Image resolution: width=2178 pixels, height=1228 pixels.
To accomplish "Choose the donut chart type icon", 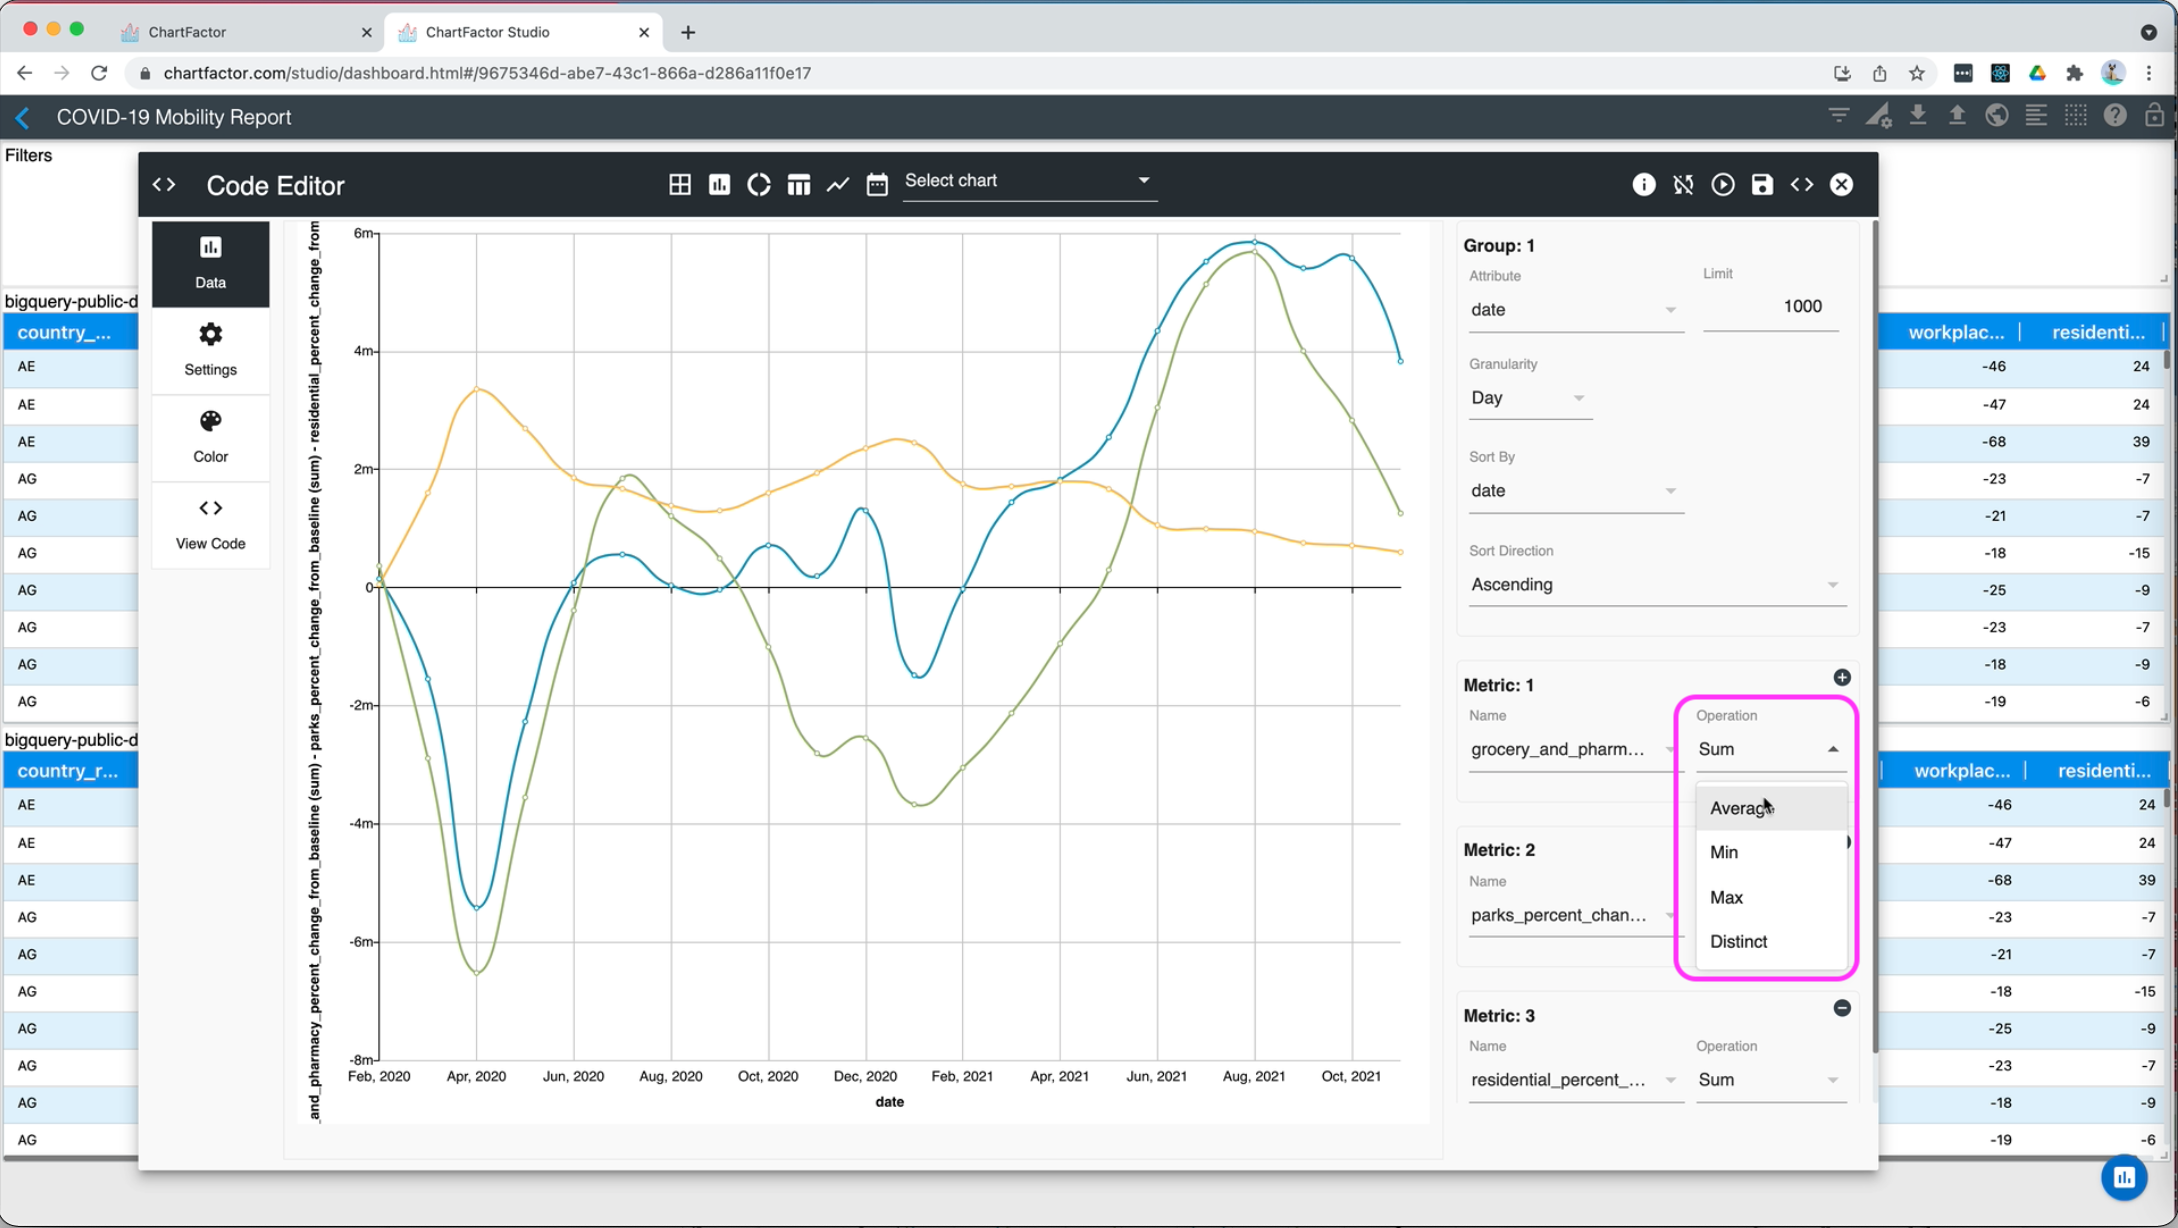I will point(759,185).
